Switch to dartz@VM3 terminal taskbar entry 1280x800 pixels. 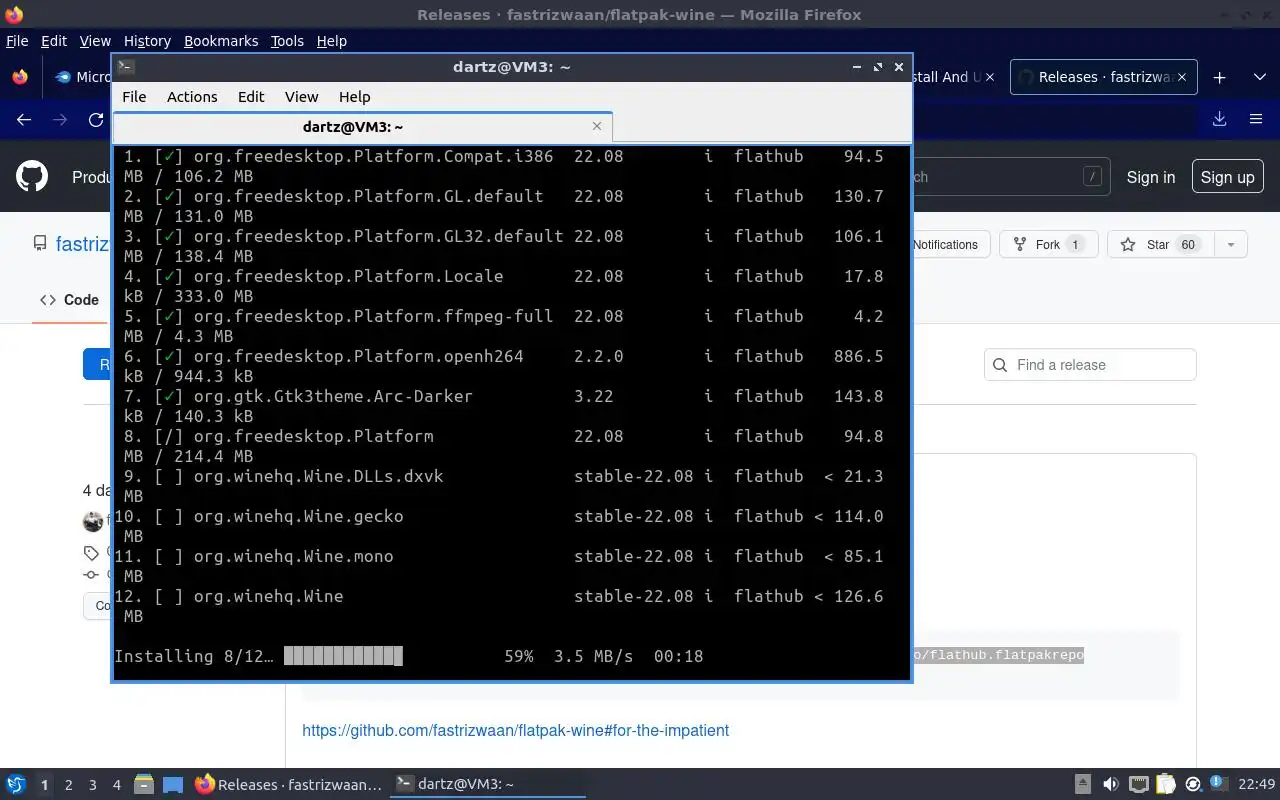click(x=486, y=784)
